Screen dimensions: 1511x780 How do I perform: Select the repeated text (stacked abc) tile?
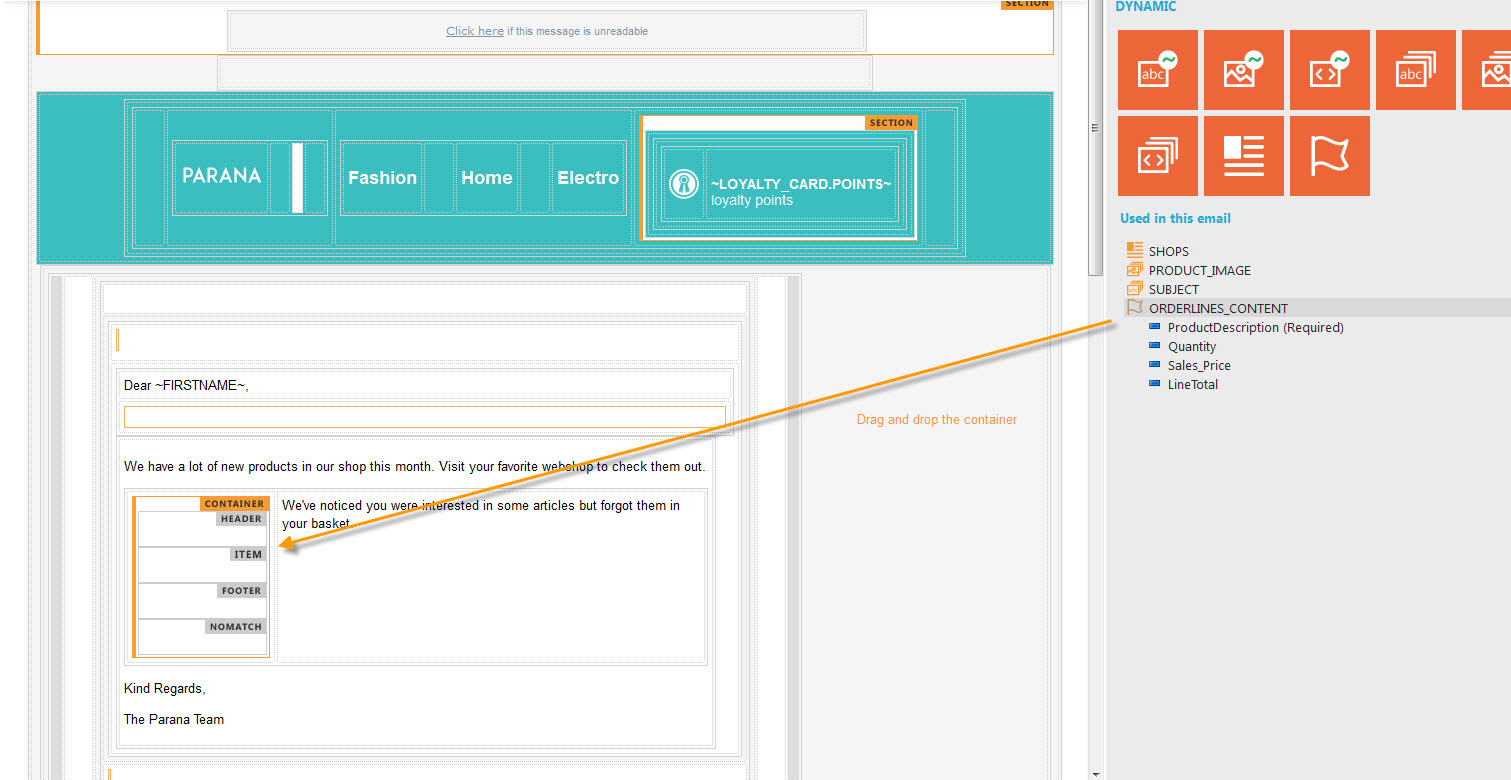pyautogui.click(x=1415, y=70)
